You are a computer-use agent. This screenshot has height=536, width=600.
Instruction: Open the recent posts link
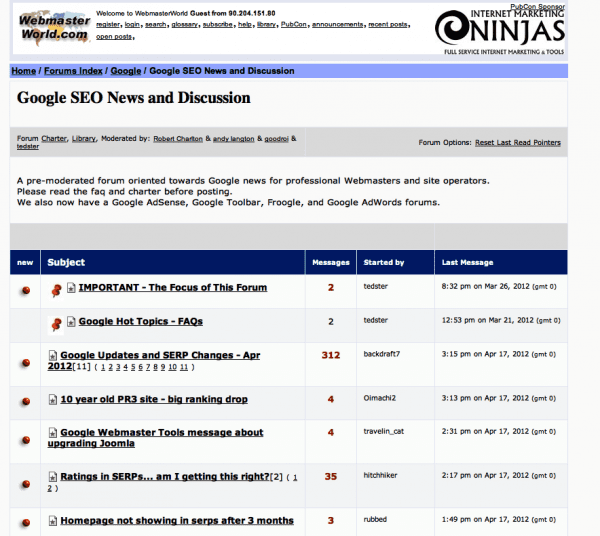(388, 24)
